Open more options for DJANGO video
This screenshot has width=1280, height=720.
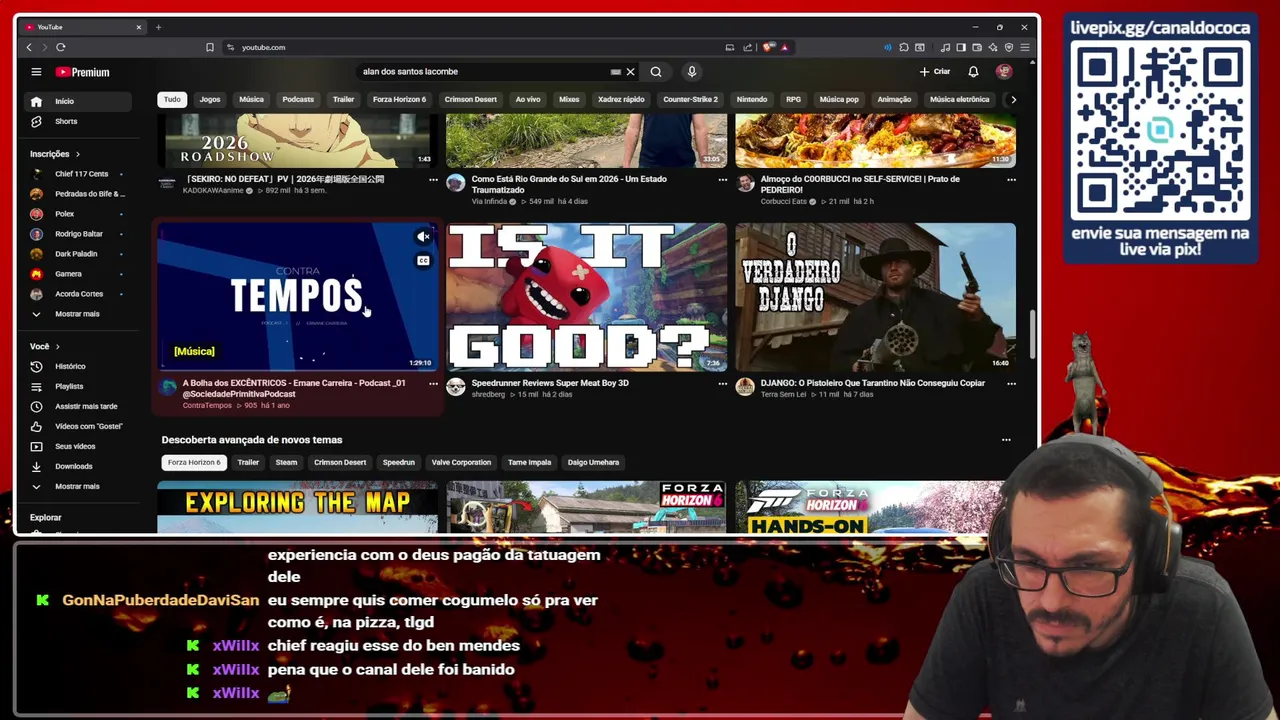coord(1011,383)
